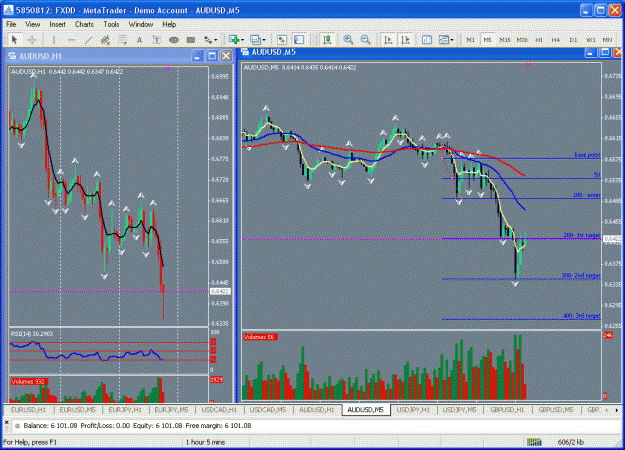Expand the arrows tool dropdown arrow

coord(216,40)
